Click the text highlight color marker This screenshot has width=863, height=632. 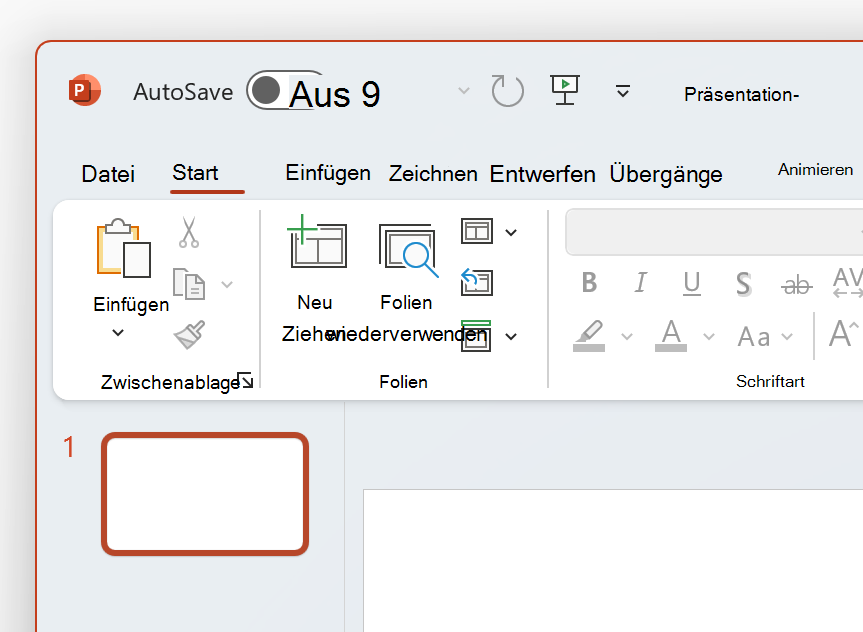pos(589,336)
